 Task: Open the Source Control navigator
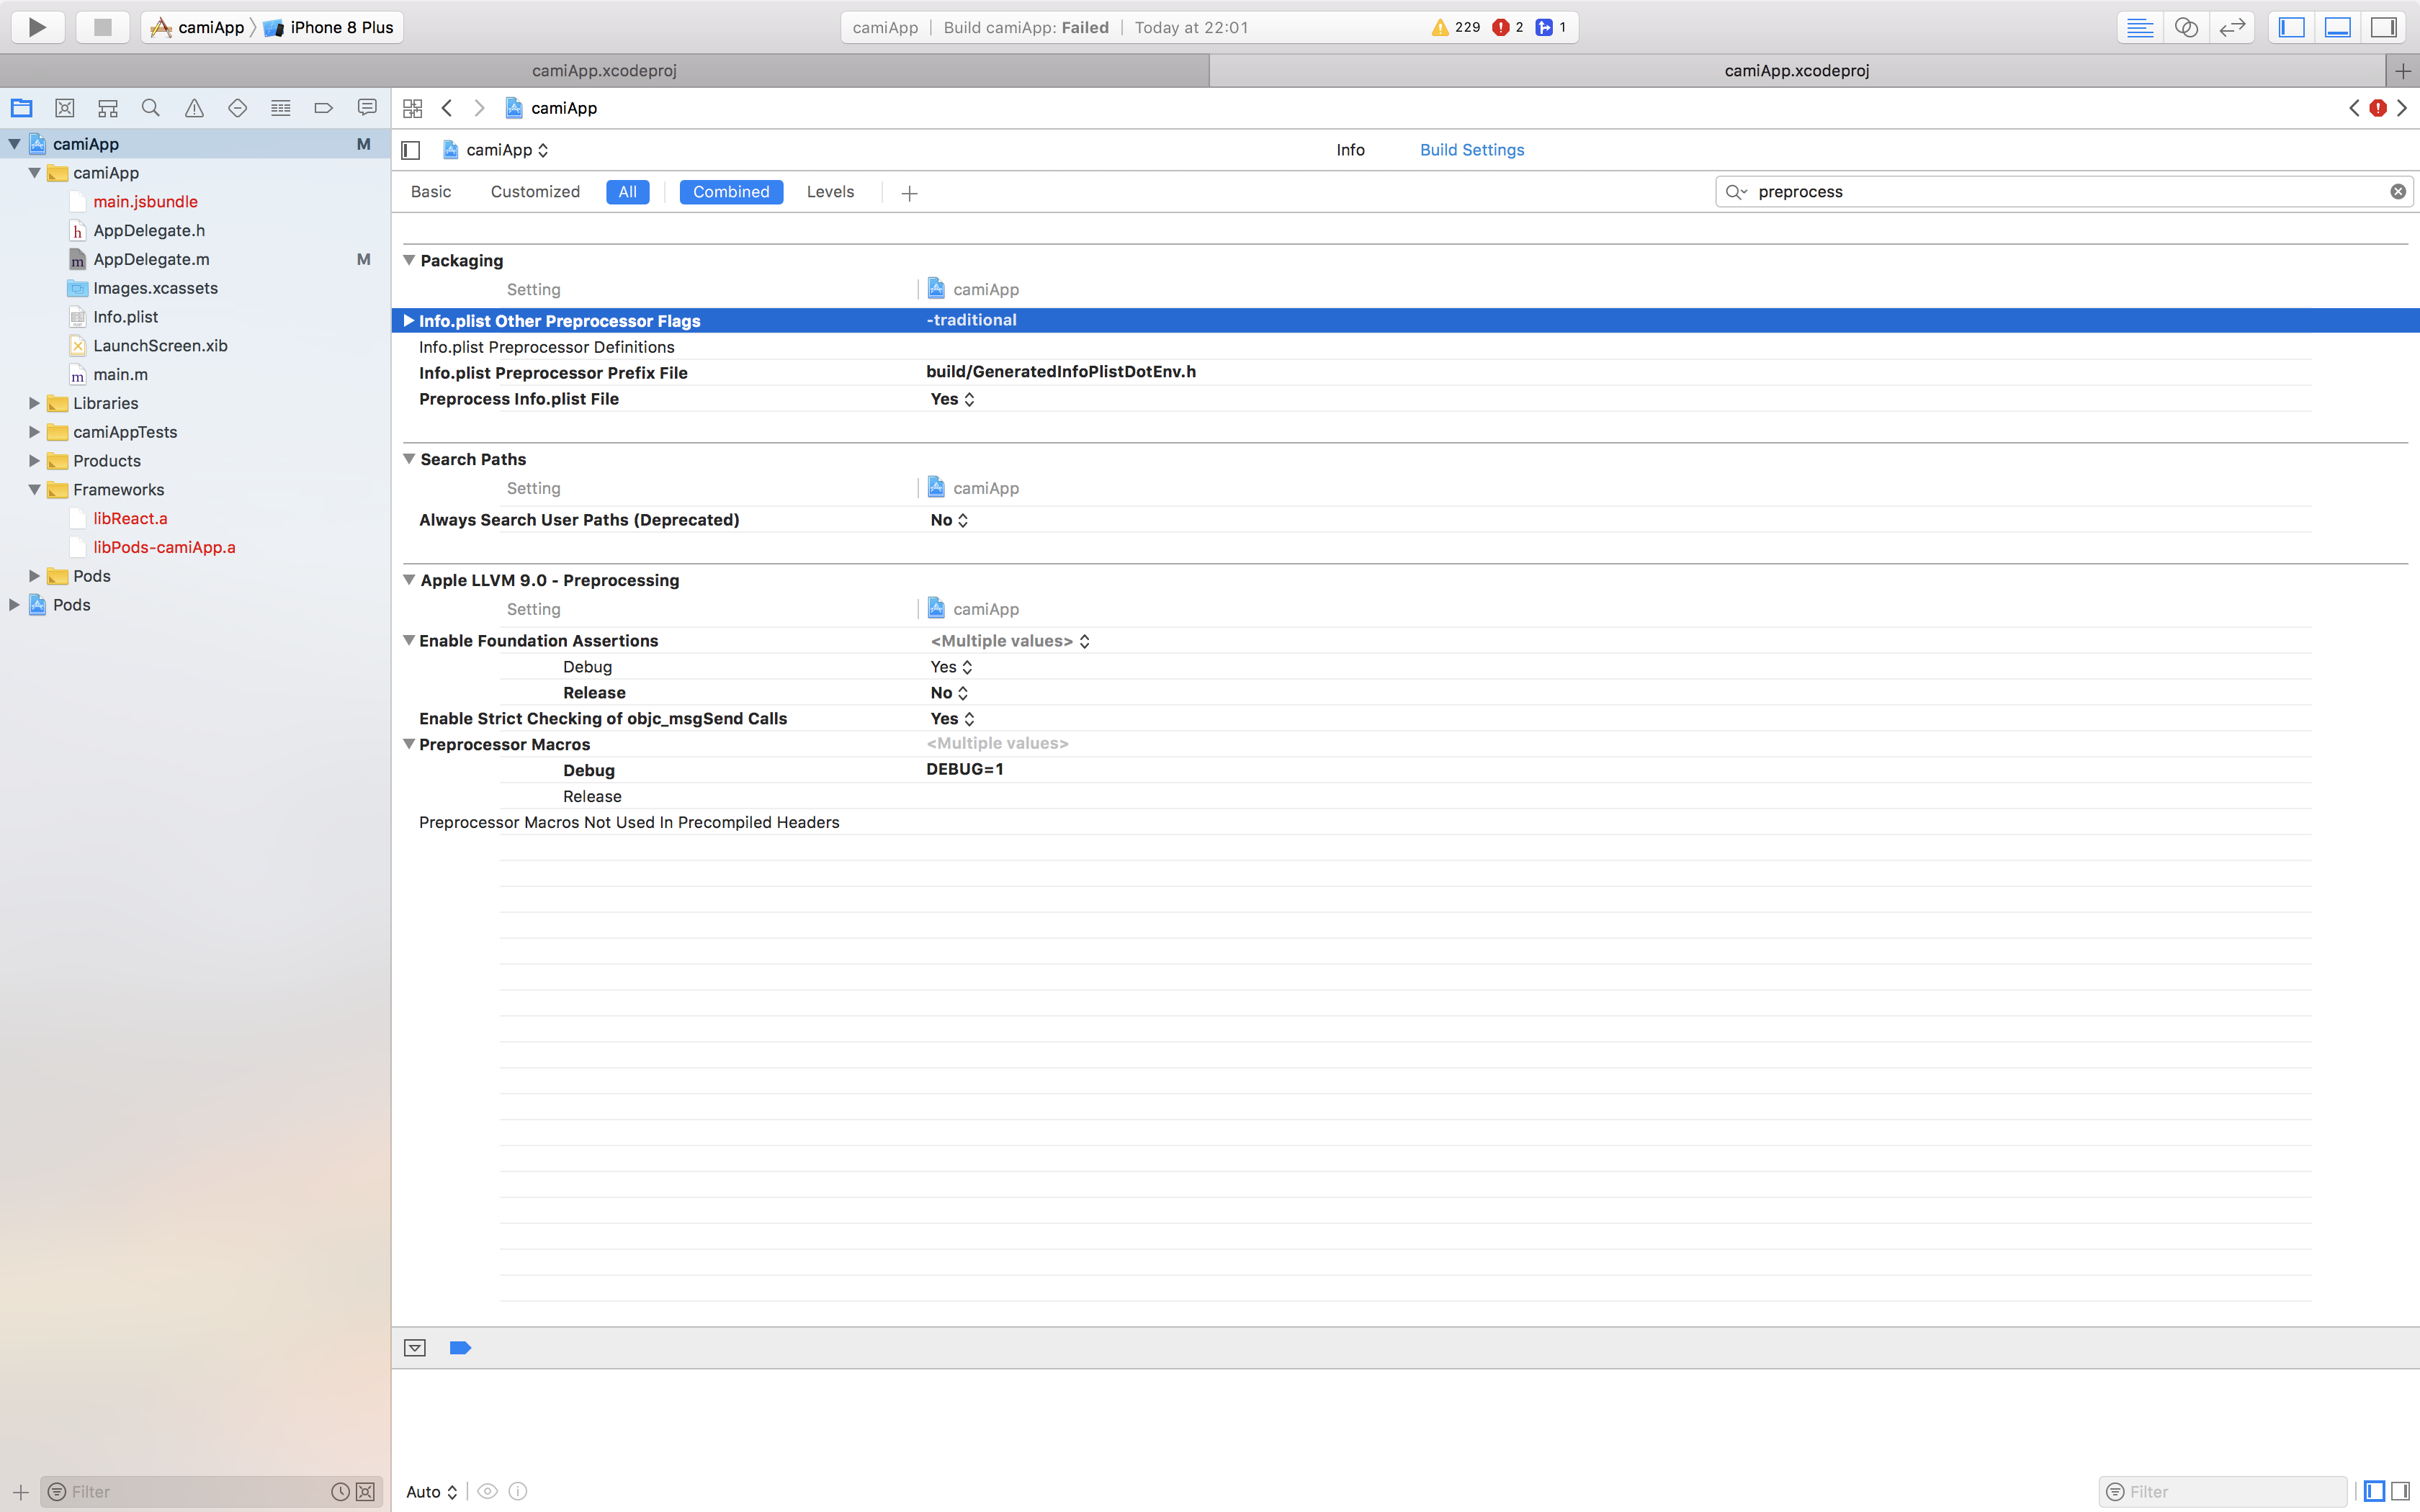65,108
